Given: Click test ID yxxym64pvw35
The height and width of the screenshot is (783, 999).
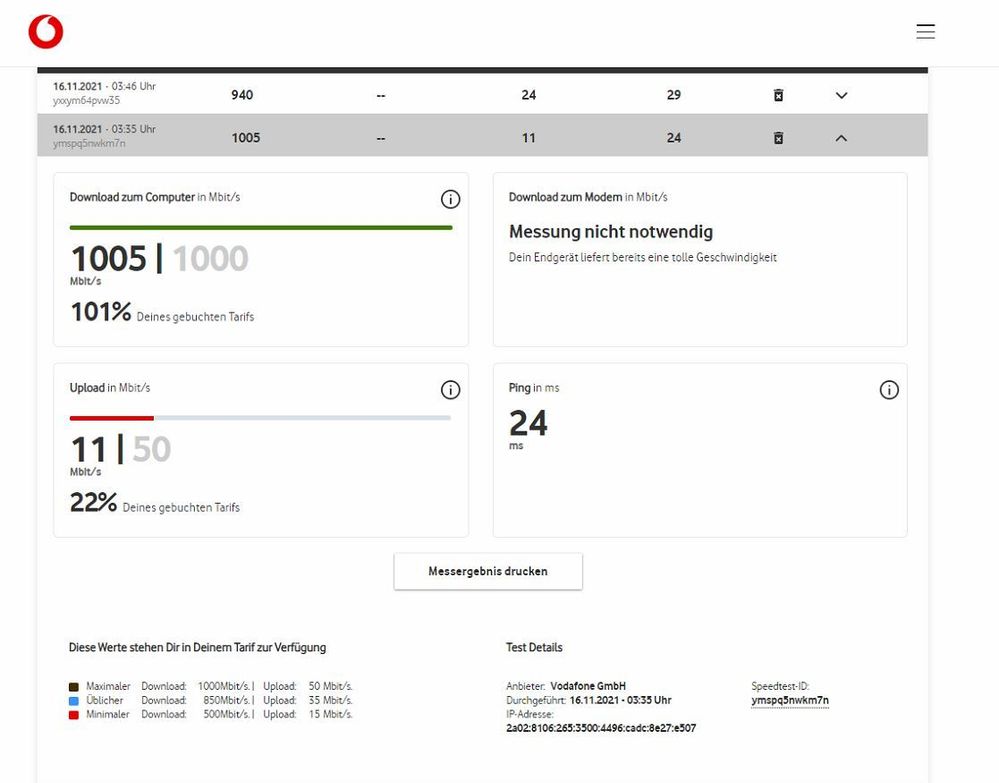Looking at the screenshot, I should tap(86, 101).
